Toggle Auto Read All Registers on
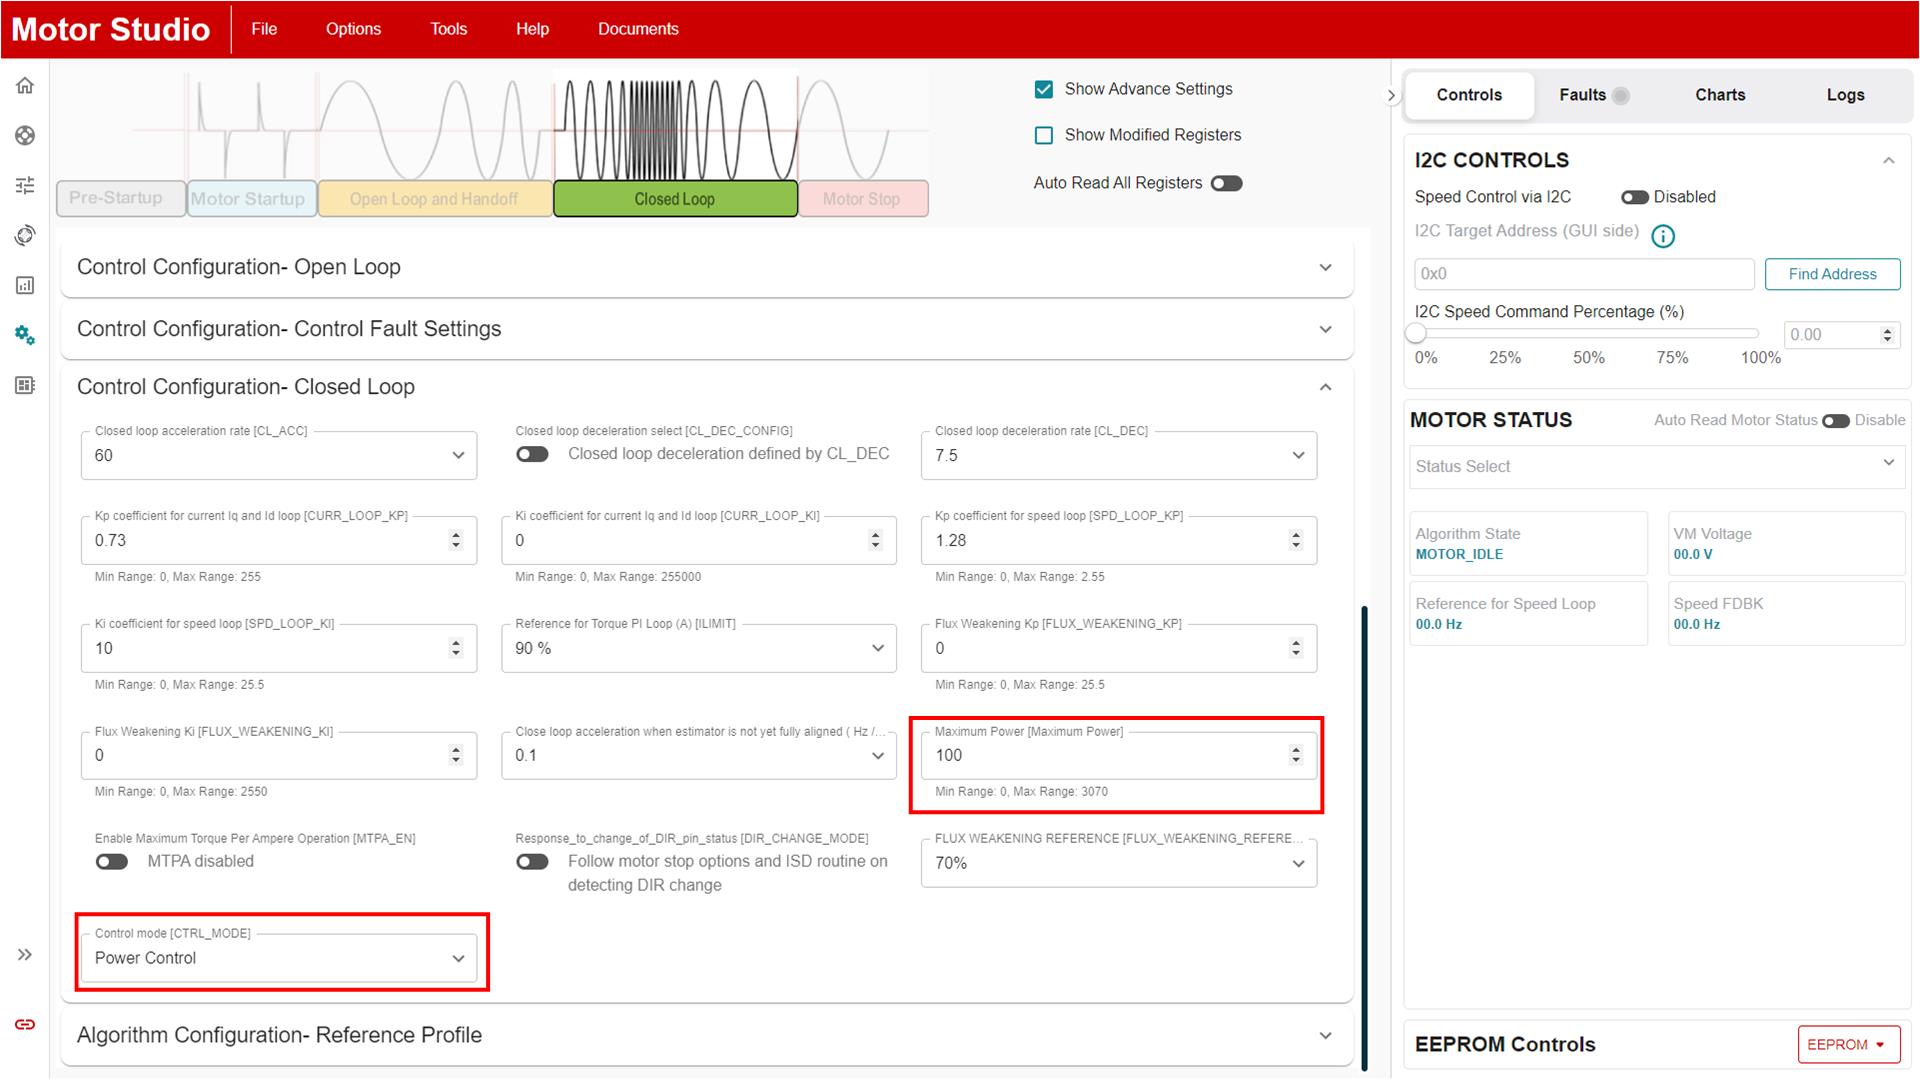The width and height of the screenshot is (1920, 1080). (x=1225, y=183)
